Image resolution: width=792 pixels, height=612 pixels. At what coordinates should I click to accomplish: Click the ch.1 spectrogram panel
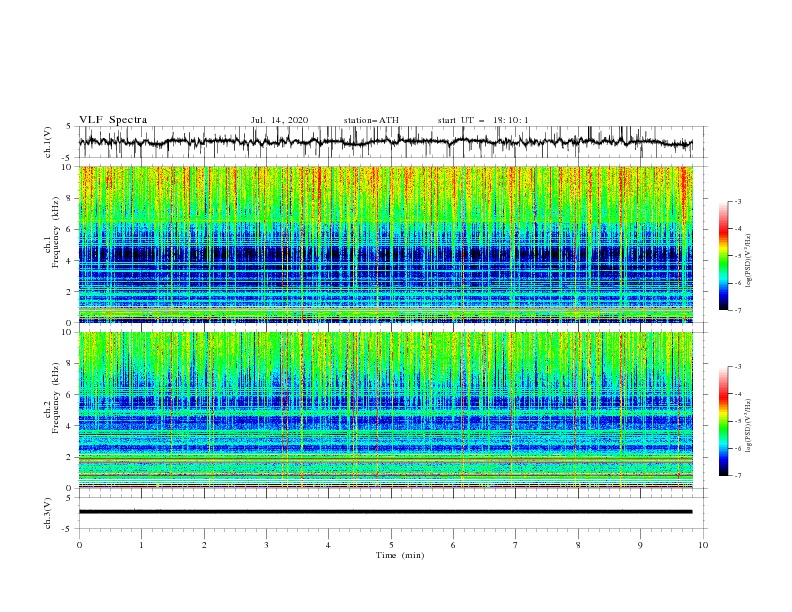tap(385, 244)
